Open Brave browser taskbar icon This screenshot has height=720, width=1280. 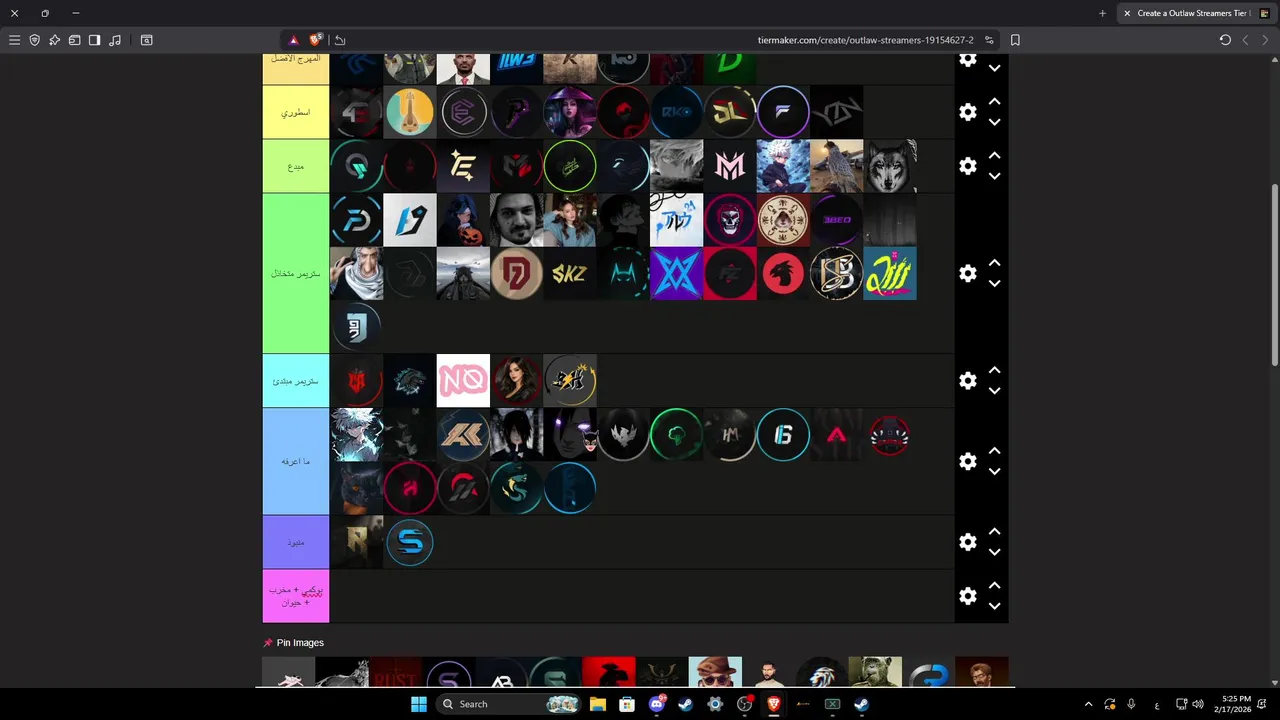773,704
